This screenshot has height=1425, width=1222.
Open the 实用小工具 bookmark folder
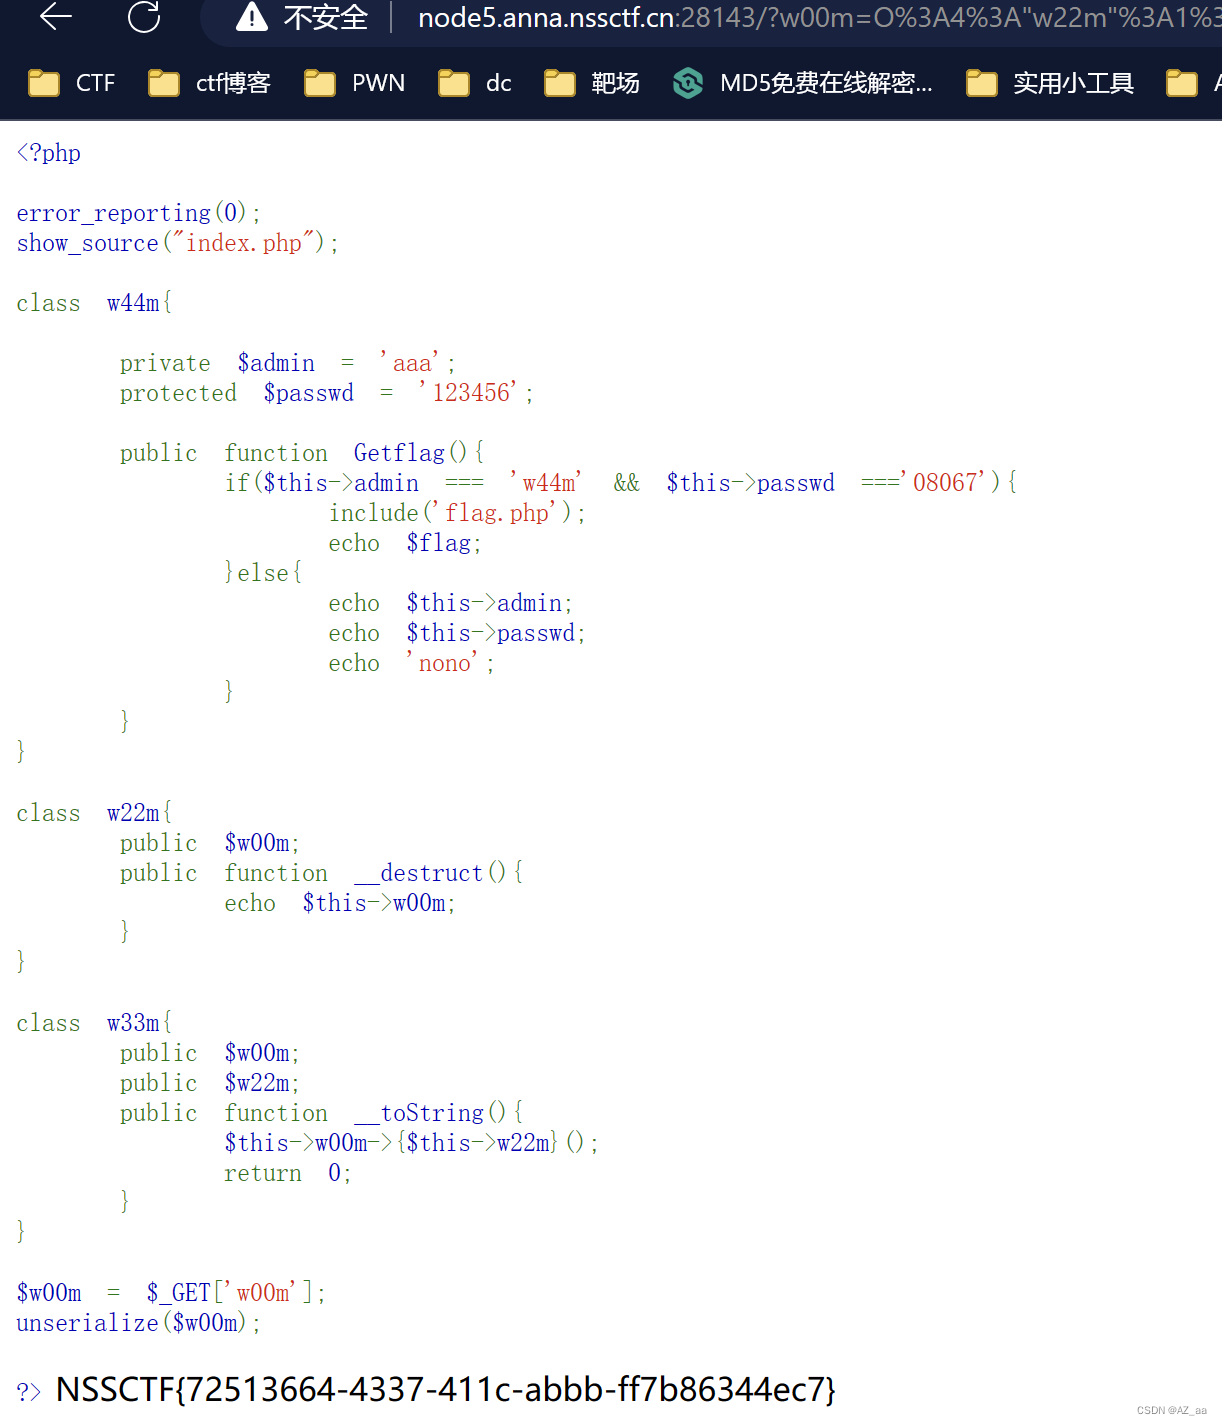point(1049,83)
